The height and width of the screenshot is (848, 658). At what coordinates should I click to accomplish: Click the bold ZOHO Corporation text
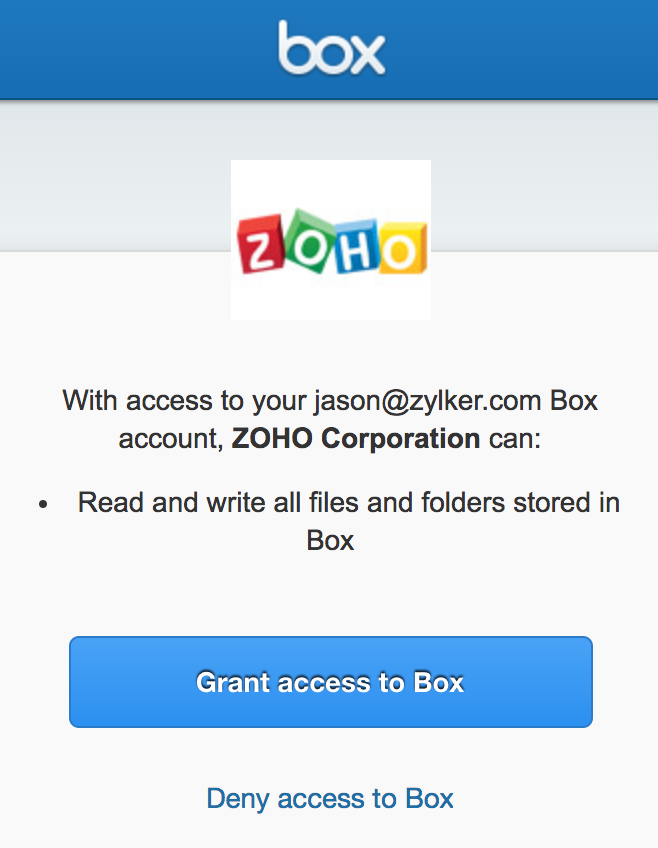tap(356, 438)
